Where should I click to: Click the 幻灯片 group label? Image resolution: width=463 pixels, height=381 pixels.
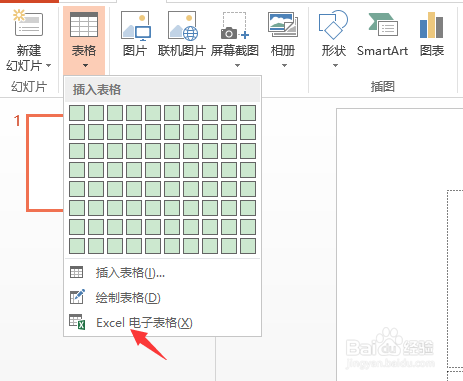(x=29, y=87)
